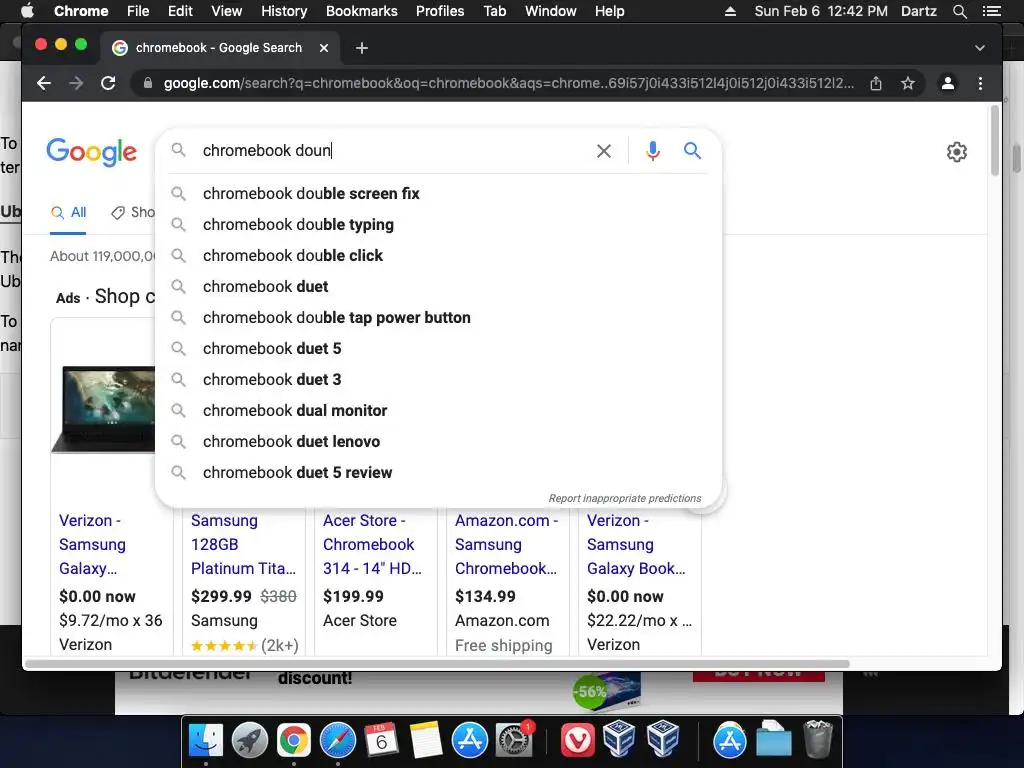Viewport: 1024px width, 768px height.
Task: Select suggestion chromebook dual monitor
Action: (x=438, y=411)
